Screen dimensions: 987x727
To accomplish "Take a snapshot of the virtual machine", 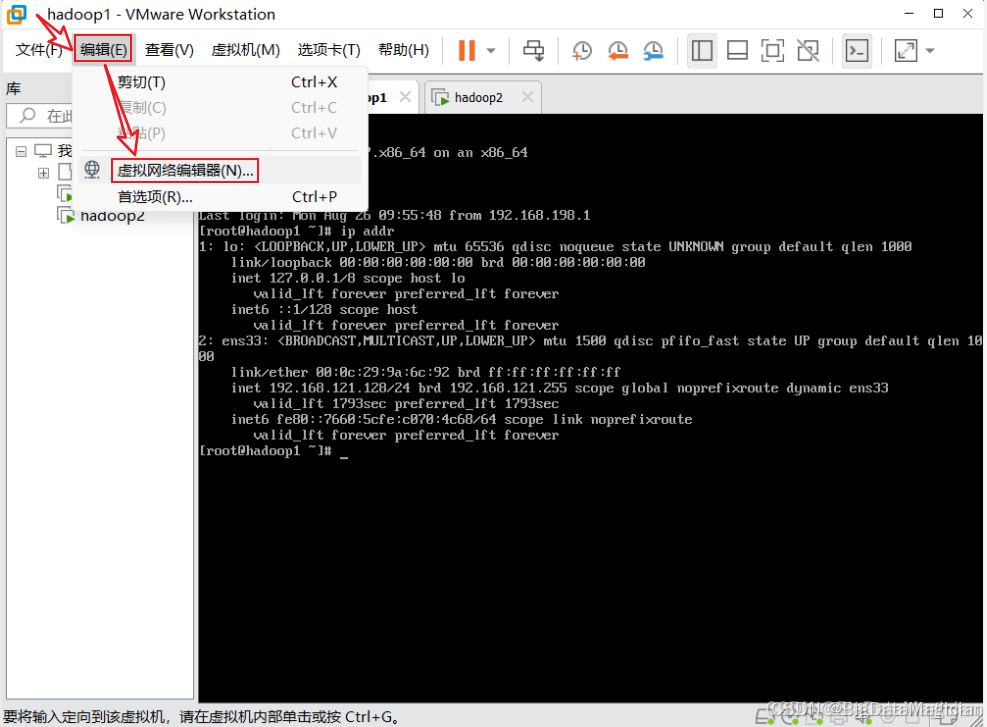I will pyautogui.click(x=582, y=50).
